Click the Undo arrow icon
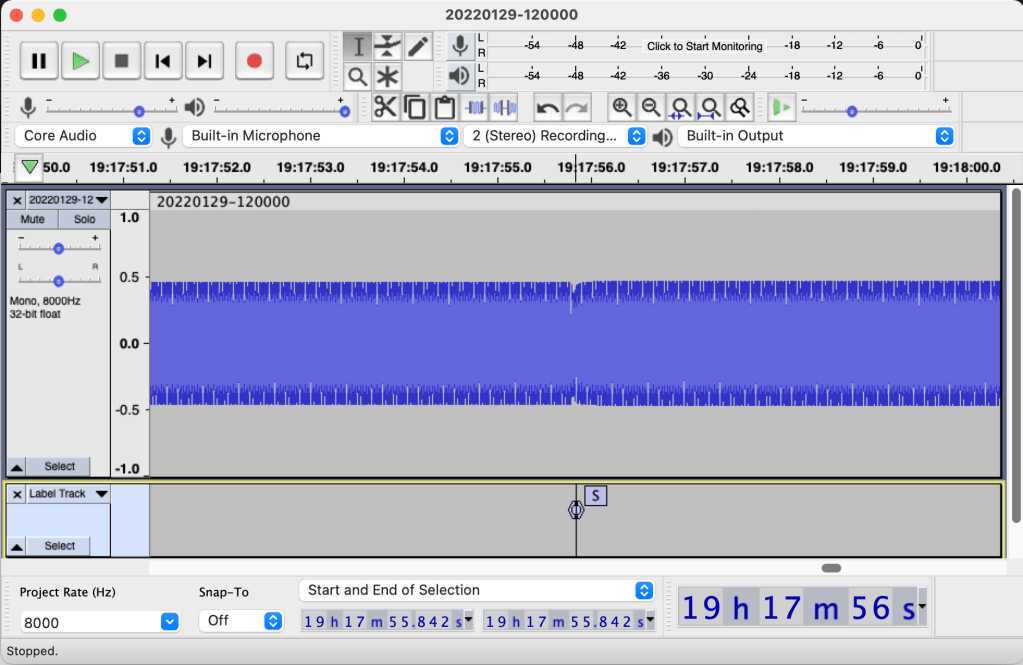This screenshot has width=1023, height=665. click(x=547, y=107)
